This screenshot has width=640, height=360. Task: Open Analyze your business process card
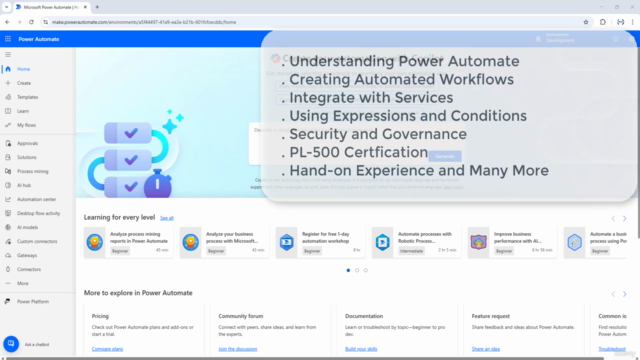pos(224,242)
